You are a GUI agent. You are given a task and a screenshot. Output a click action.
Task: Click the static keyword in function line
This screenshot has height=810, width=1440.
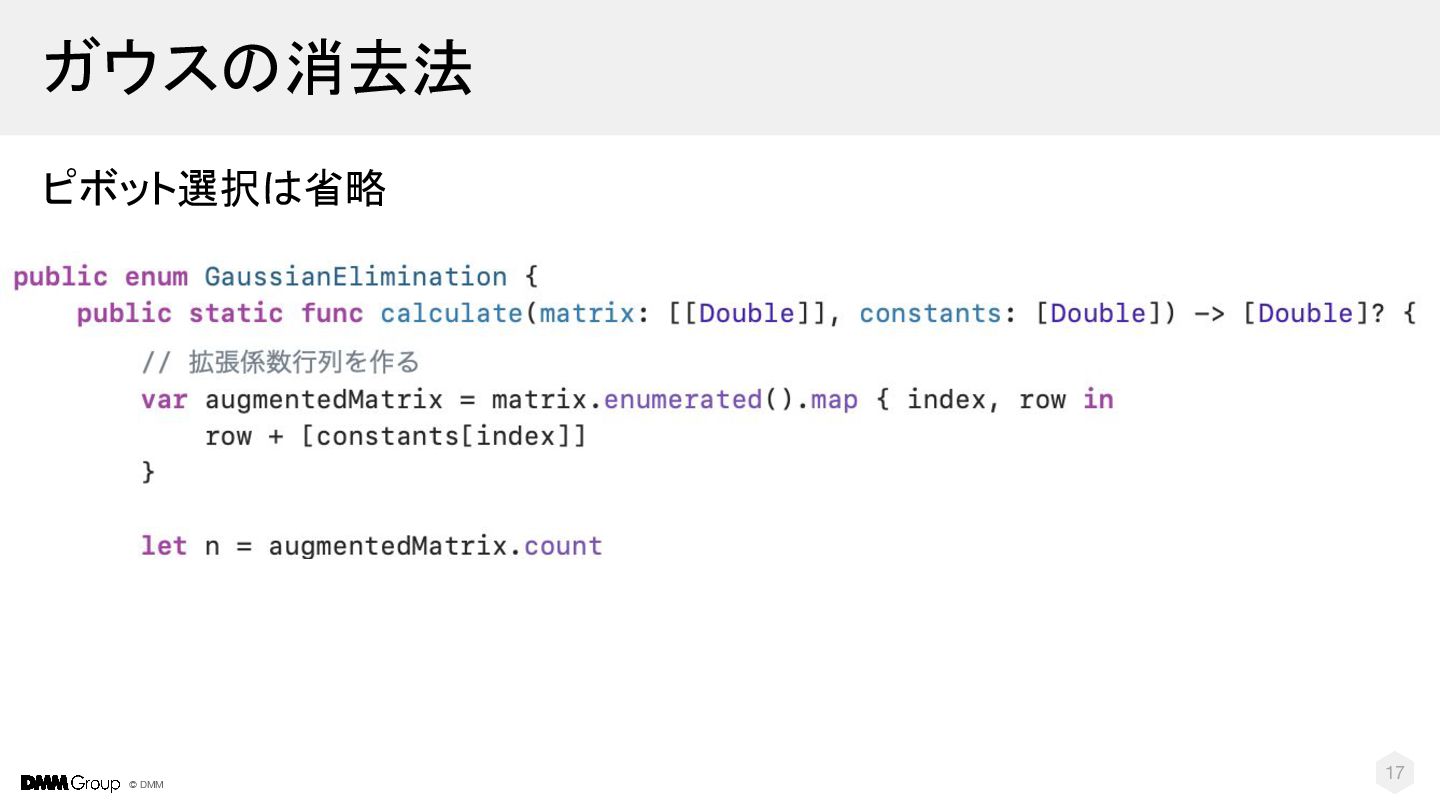click(236, 313)
